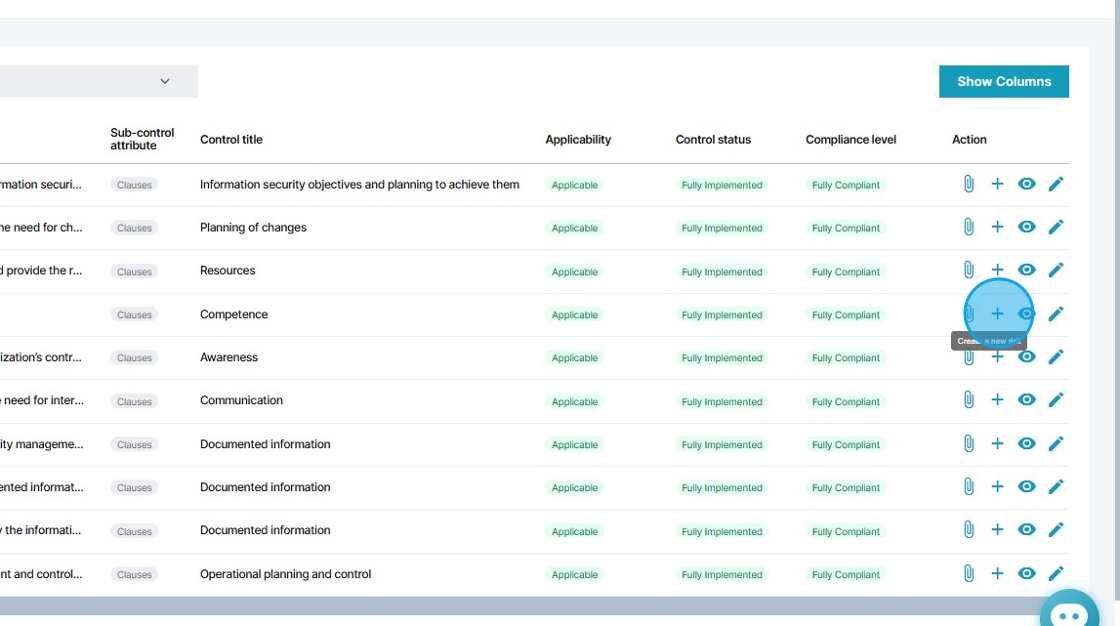Click plus in the 'ity manageme...' Documented information row
The height and width of the screenshot is (626, 1120).
pos(997,444)
